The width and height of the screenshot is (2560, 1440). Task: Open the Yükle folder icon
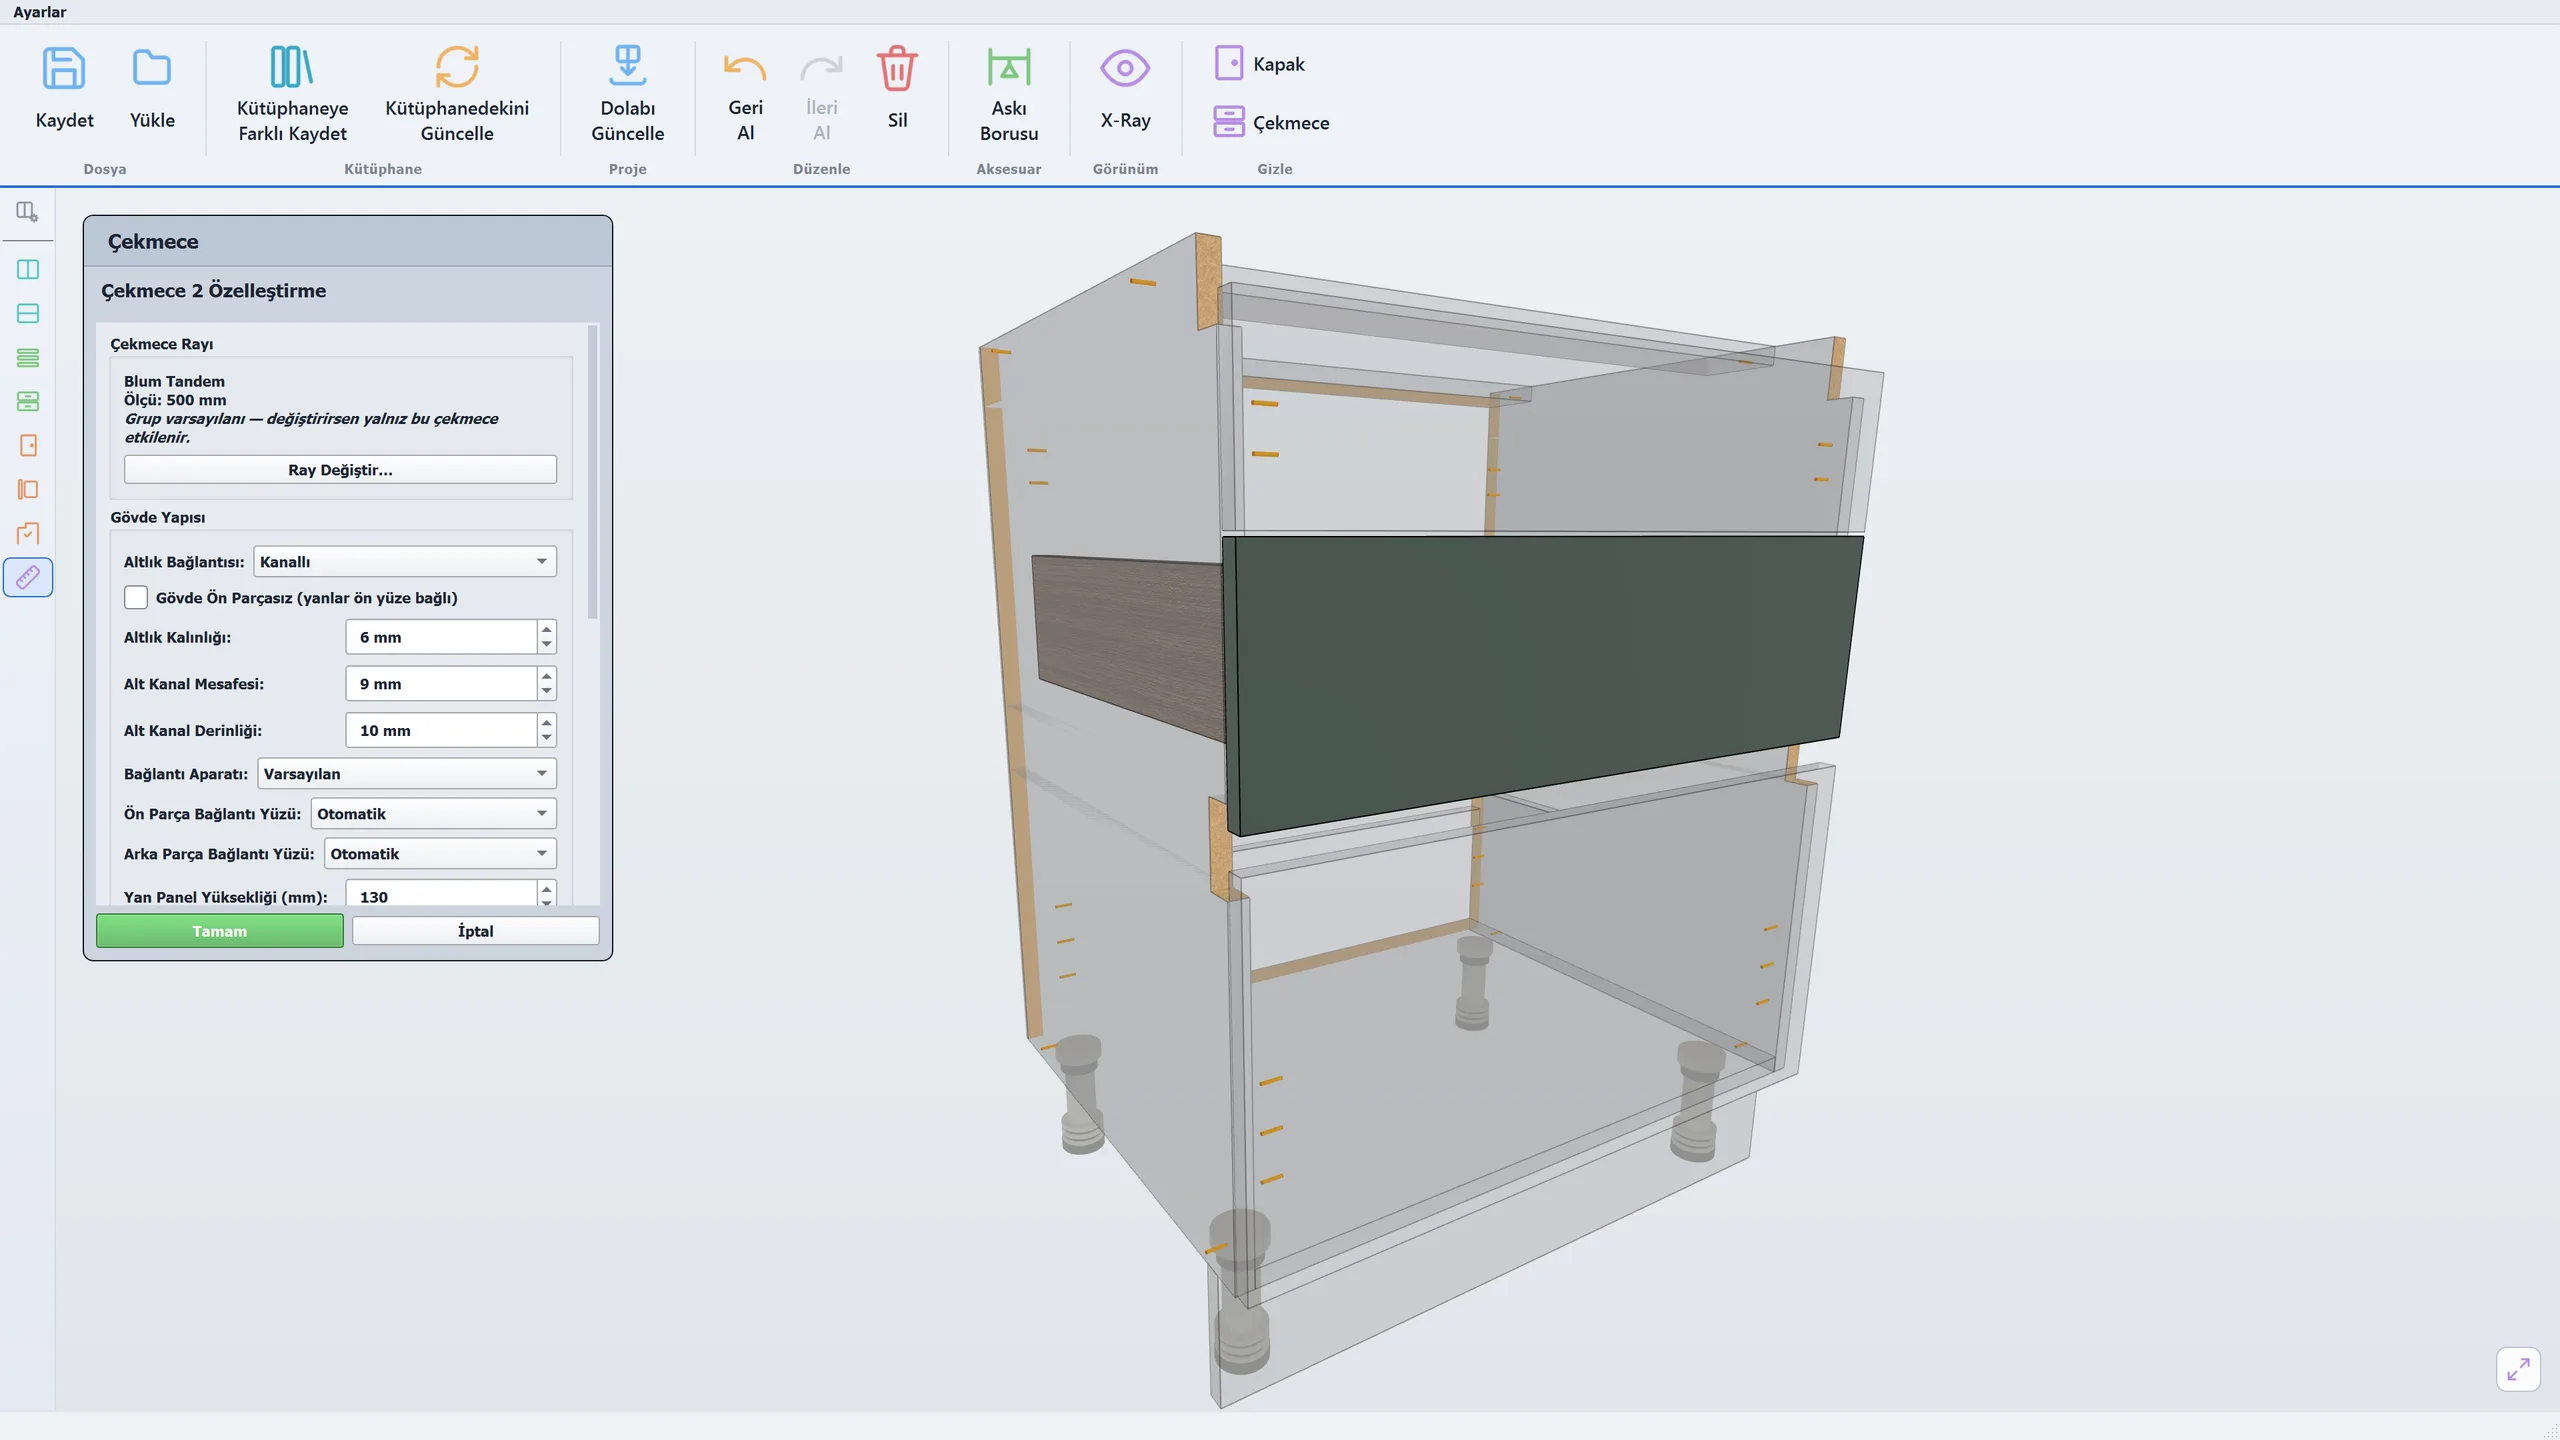point(152,68)
